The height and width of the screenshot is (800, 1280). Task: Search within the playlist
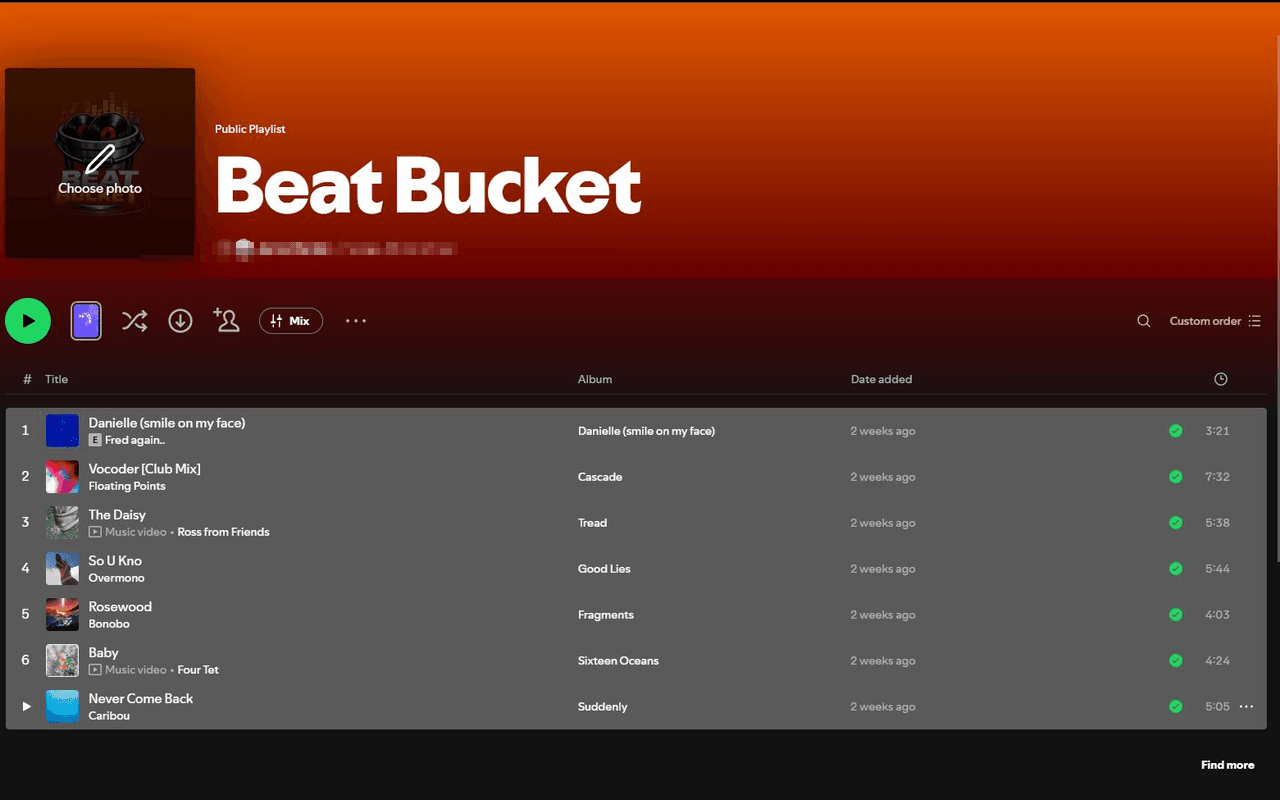coord(1144,321)
